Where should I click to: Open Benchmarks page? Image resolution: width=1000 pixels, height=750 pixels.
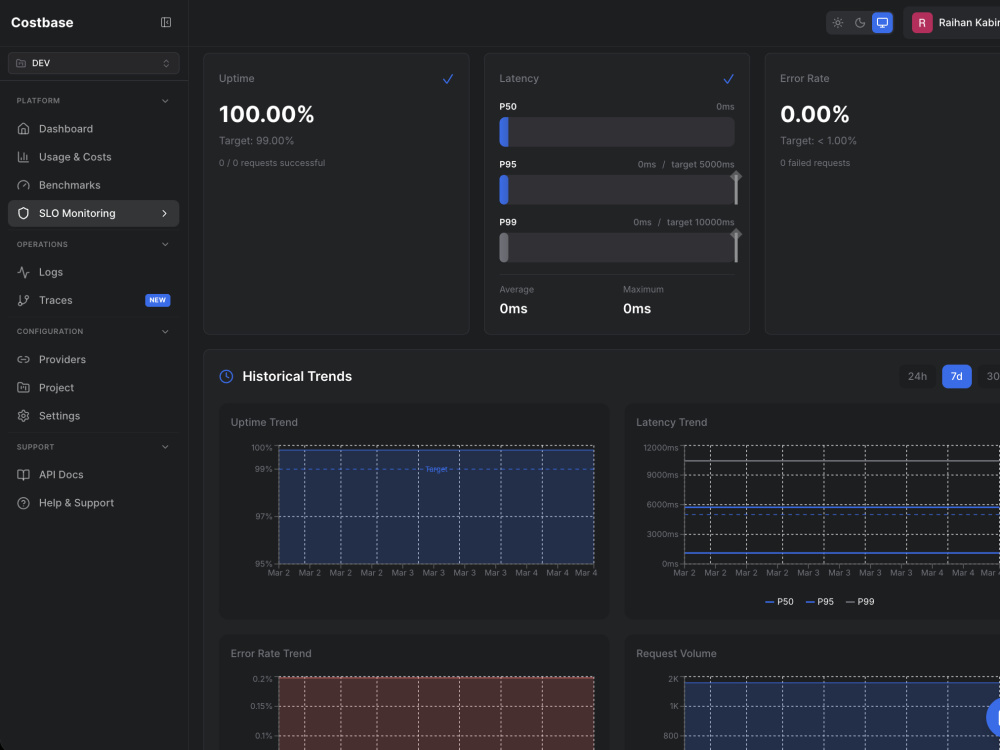tap(93, 185)
